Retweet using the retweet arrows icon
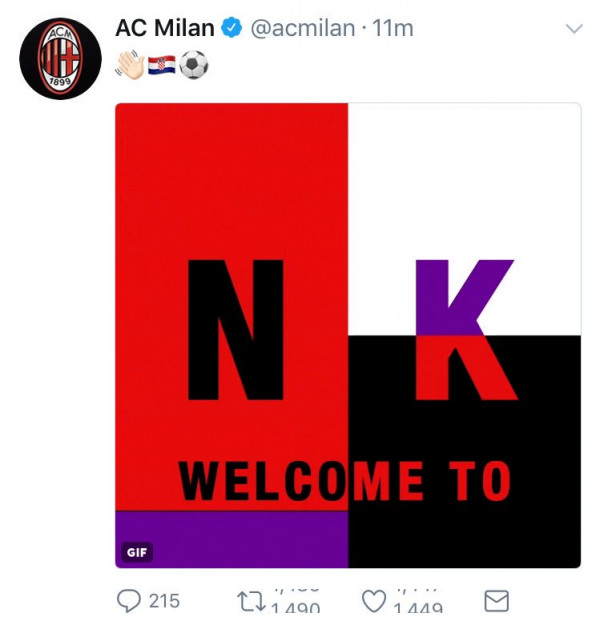The image size is (600, 625). (x=250, y=601)
